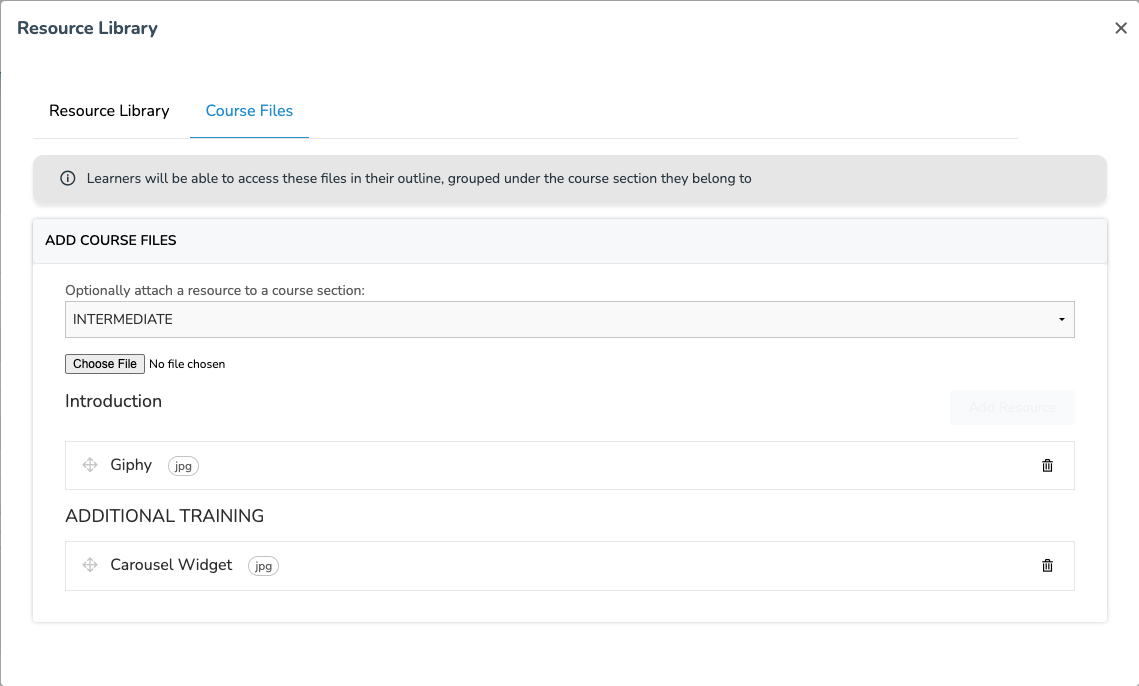Image resolution: width=1139 pixels, height=686 pixels.
Task: Click the Choose File button
Action: click(104, 363)
